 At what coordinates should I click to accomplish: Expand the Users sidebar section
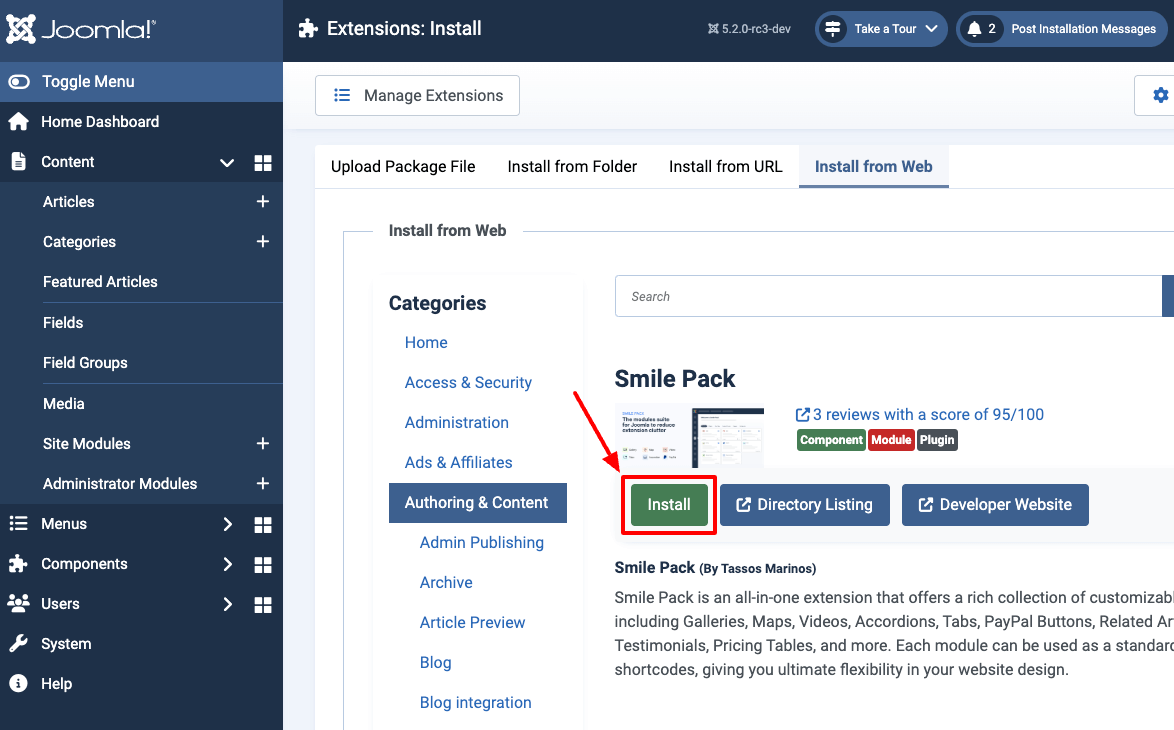point(228,604)
